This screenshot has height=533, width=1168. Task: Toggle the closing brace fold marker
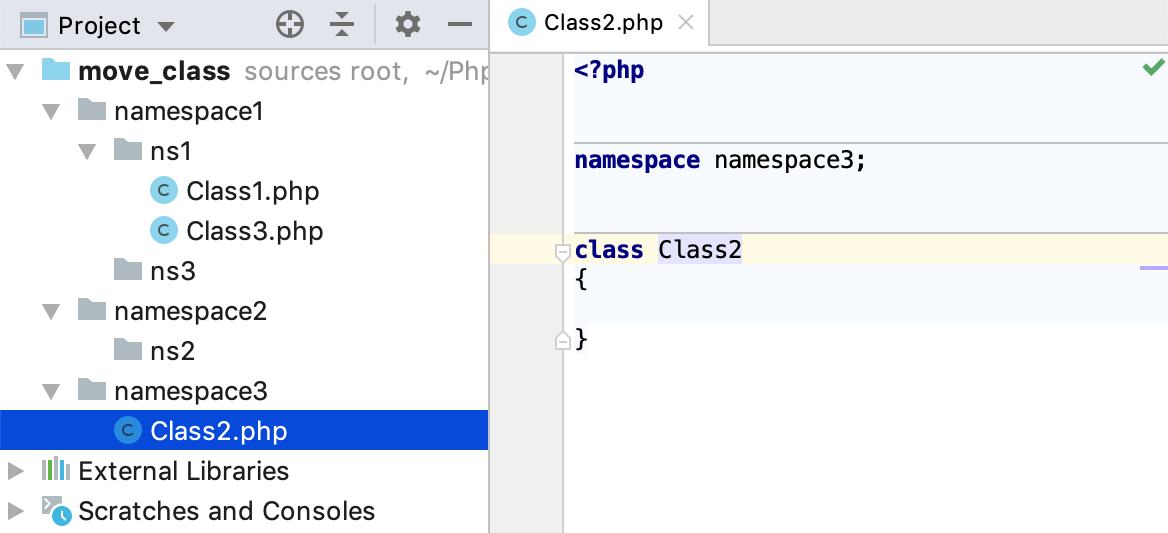(563, 341)
